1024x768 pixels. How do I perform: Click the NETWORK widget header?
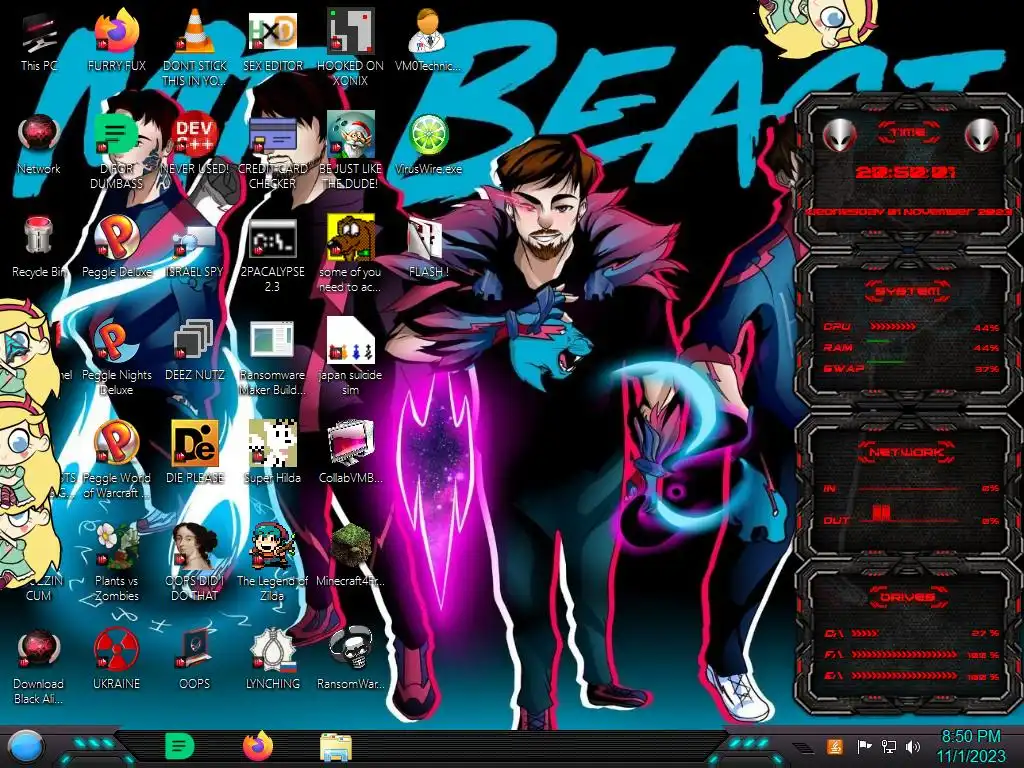pyautogui.click(x=906, y=452)
